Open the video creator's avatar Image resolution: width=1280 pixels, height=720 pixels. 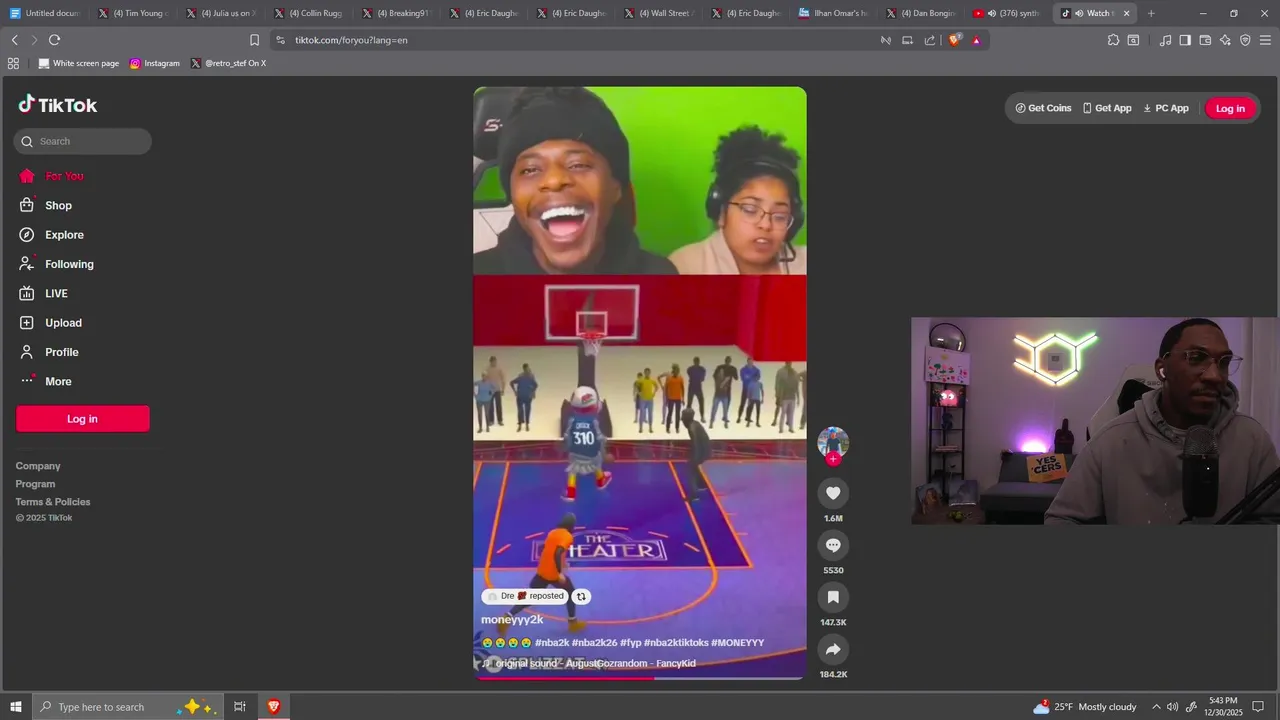833,442
